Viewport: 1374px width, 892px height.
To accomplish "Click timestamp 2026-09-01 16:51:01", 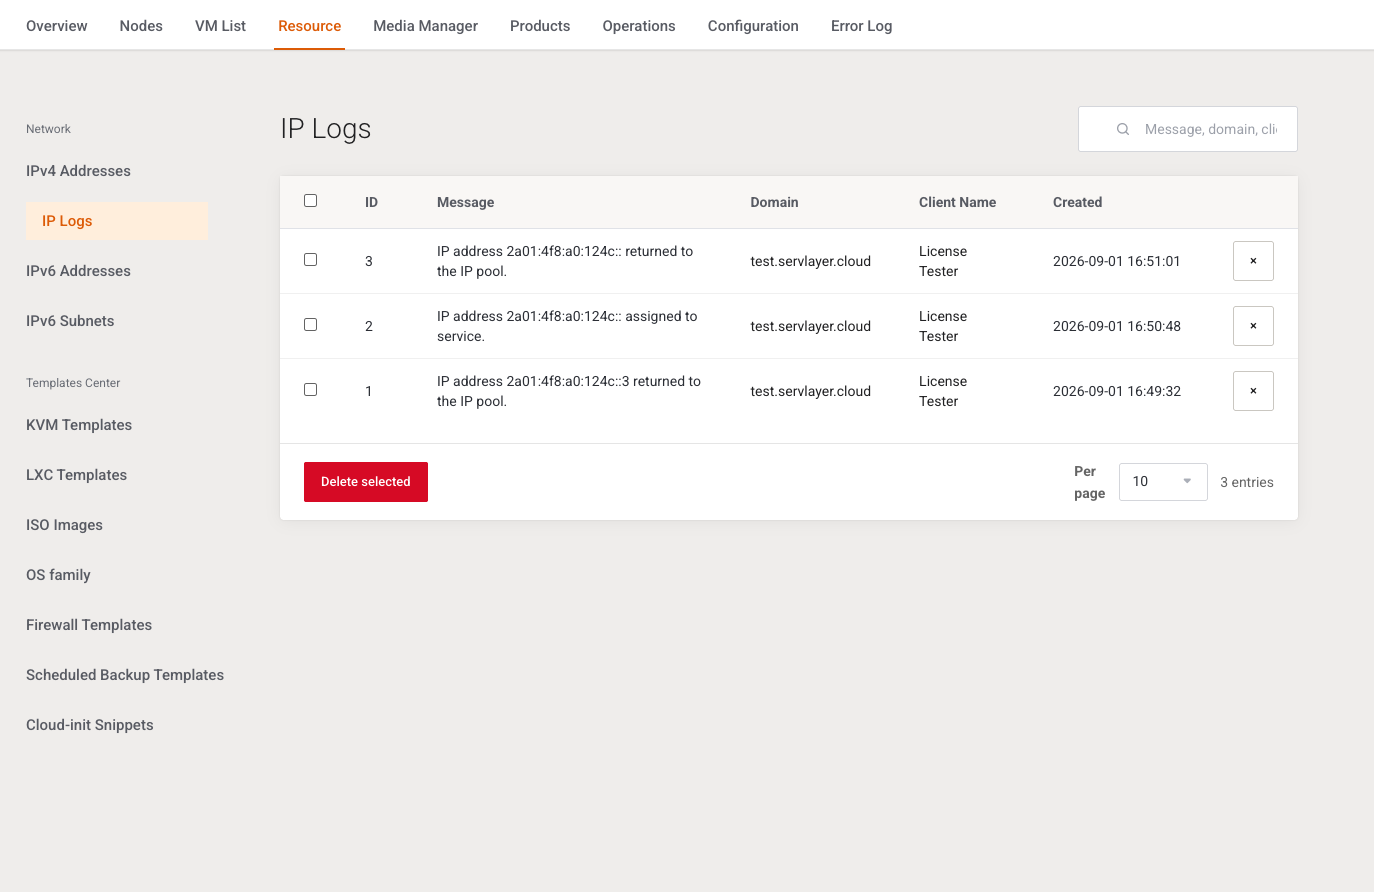I will tap(1117, 261).
